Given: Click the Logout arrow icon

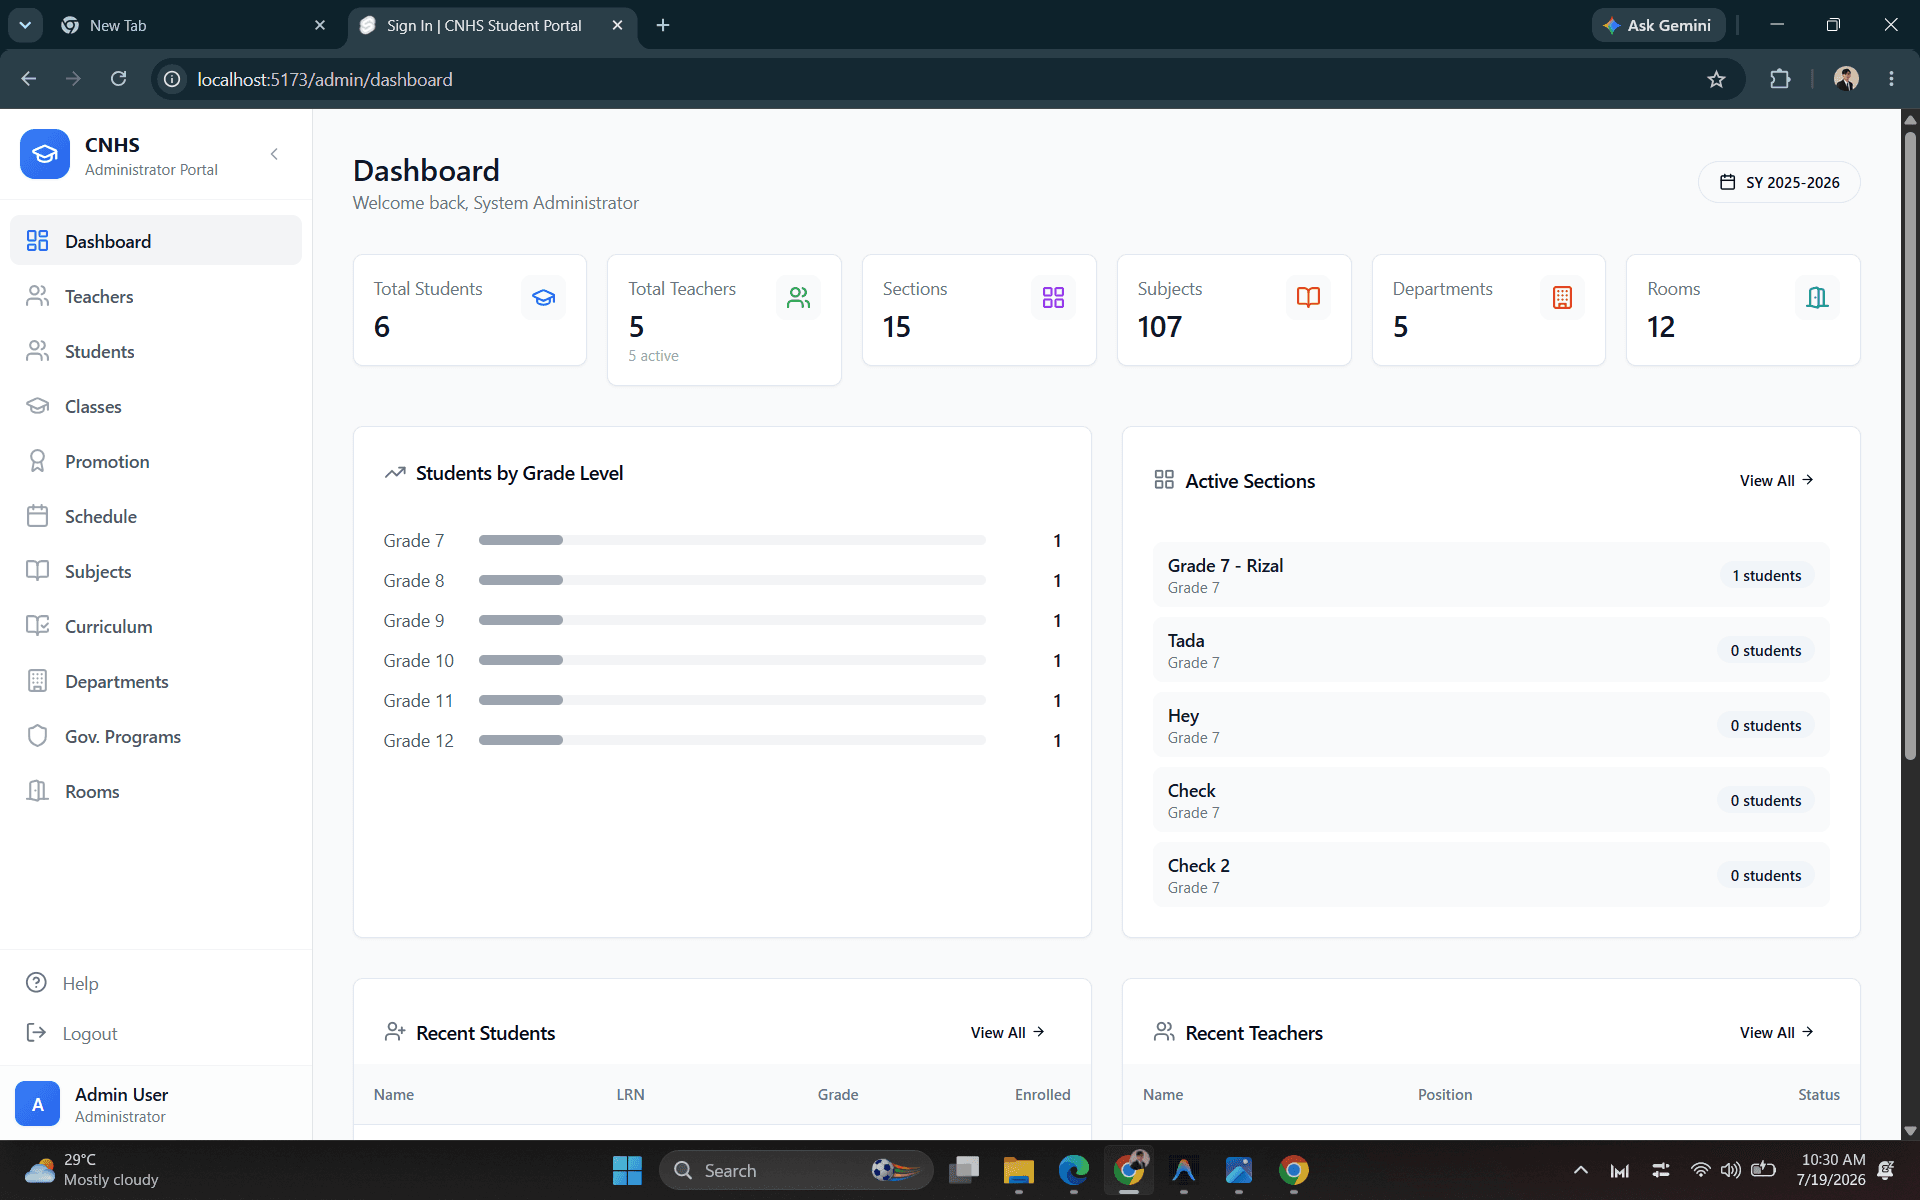Looking at the screenshot, I should 36,1033.
